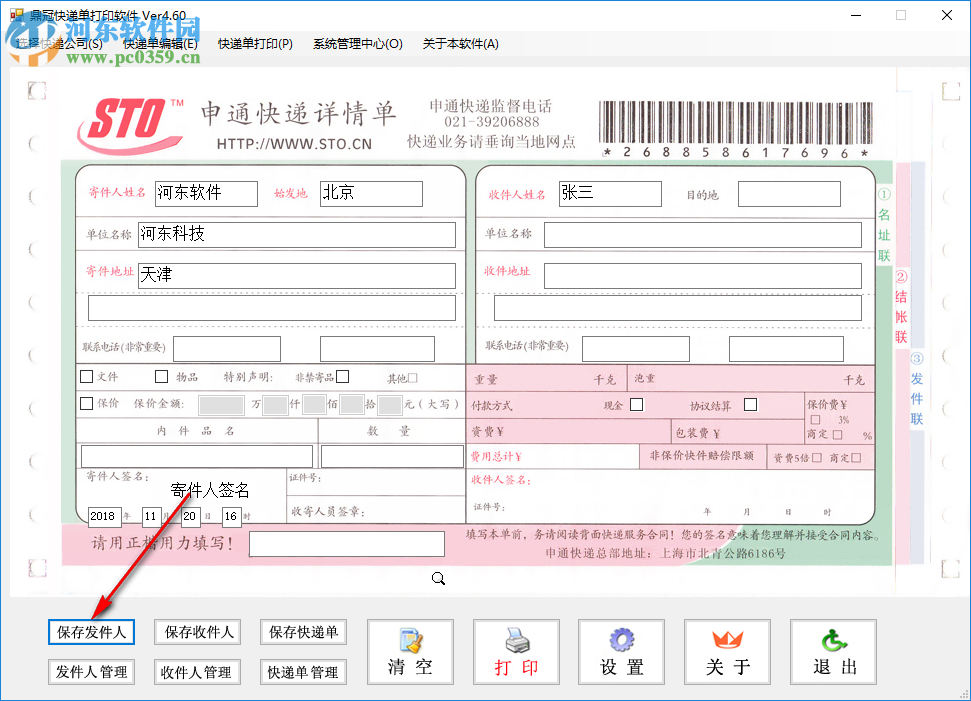Click the 收件人管理 button

[197, 672]
